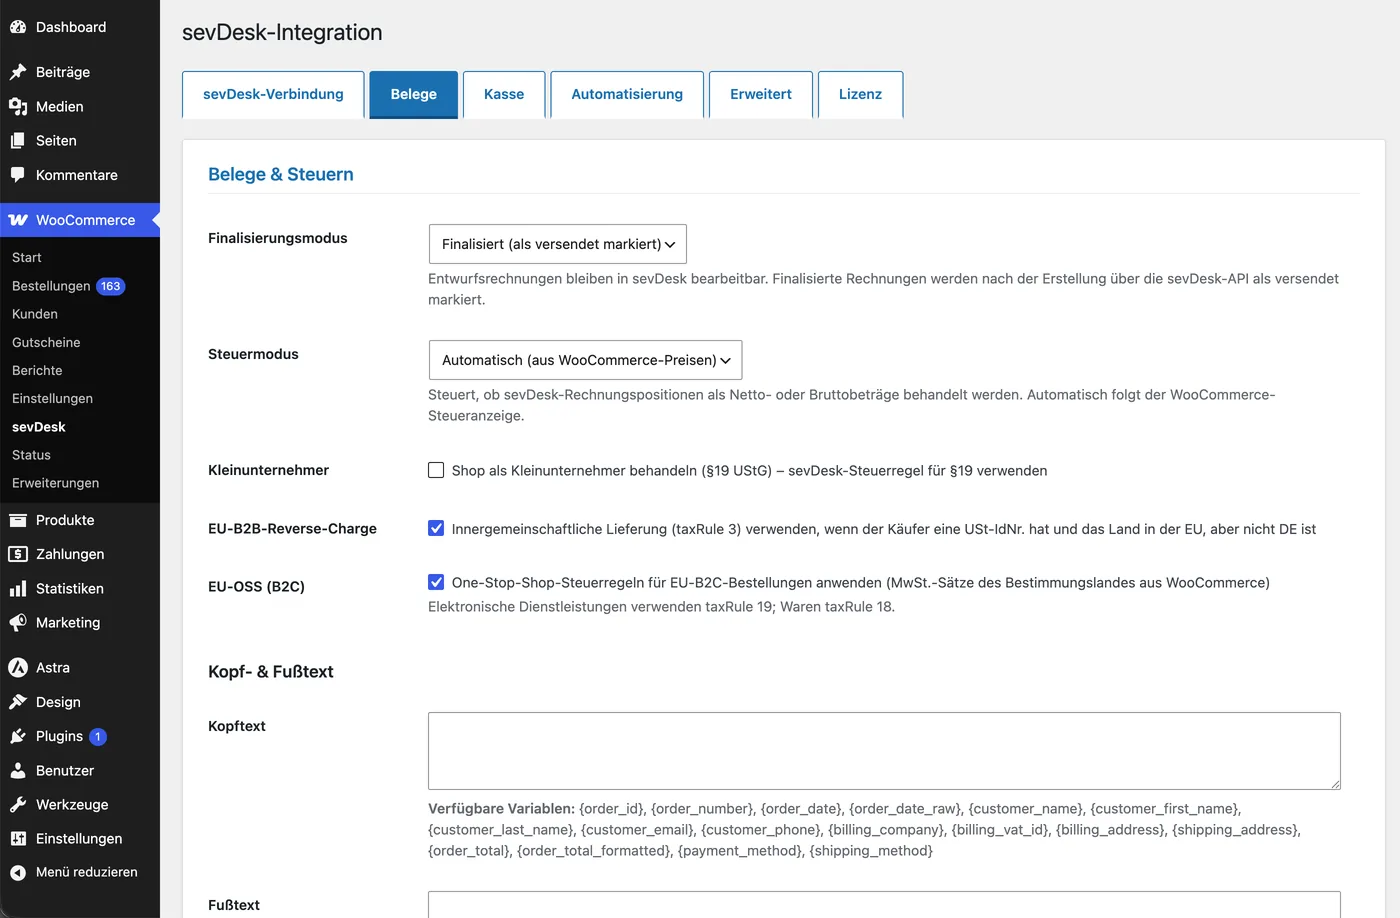Click the Einstellungen sliders icon at the bottom

coord(18,839)
